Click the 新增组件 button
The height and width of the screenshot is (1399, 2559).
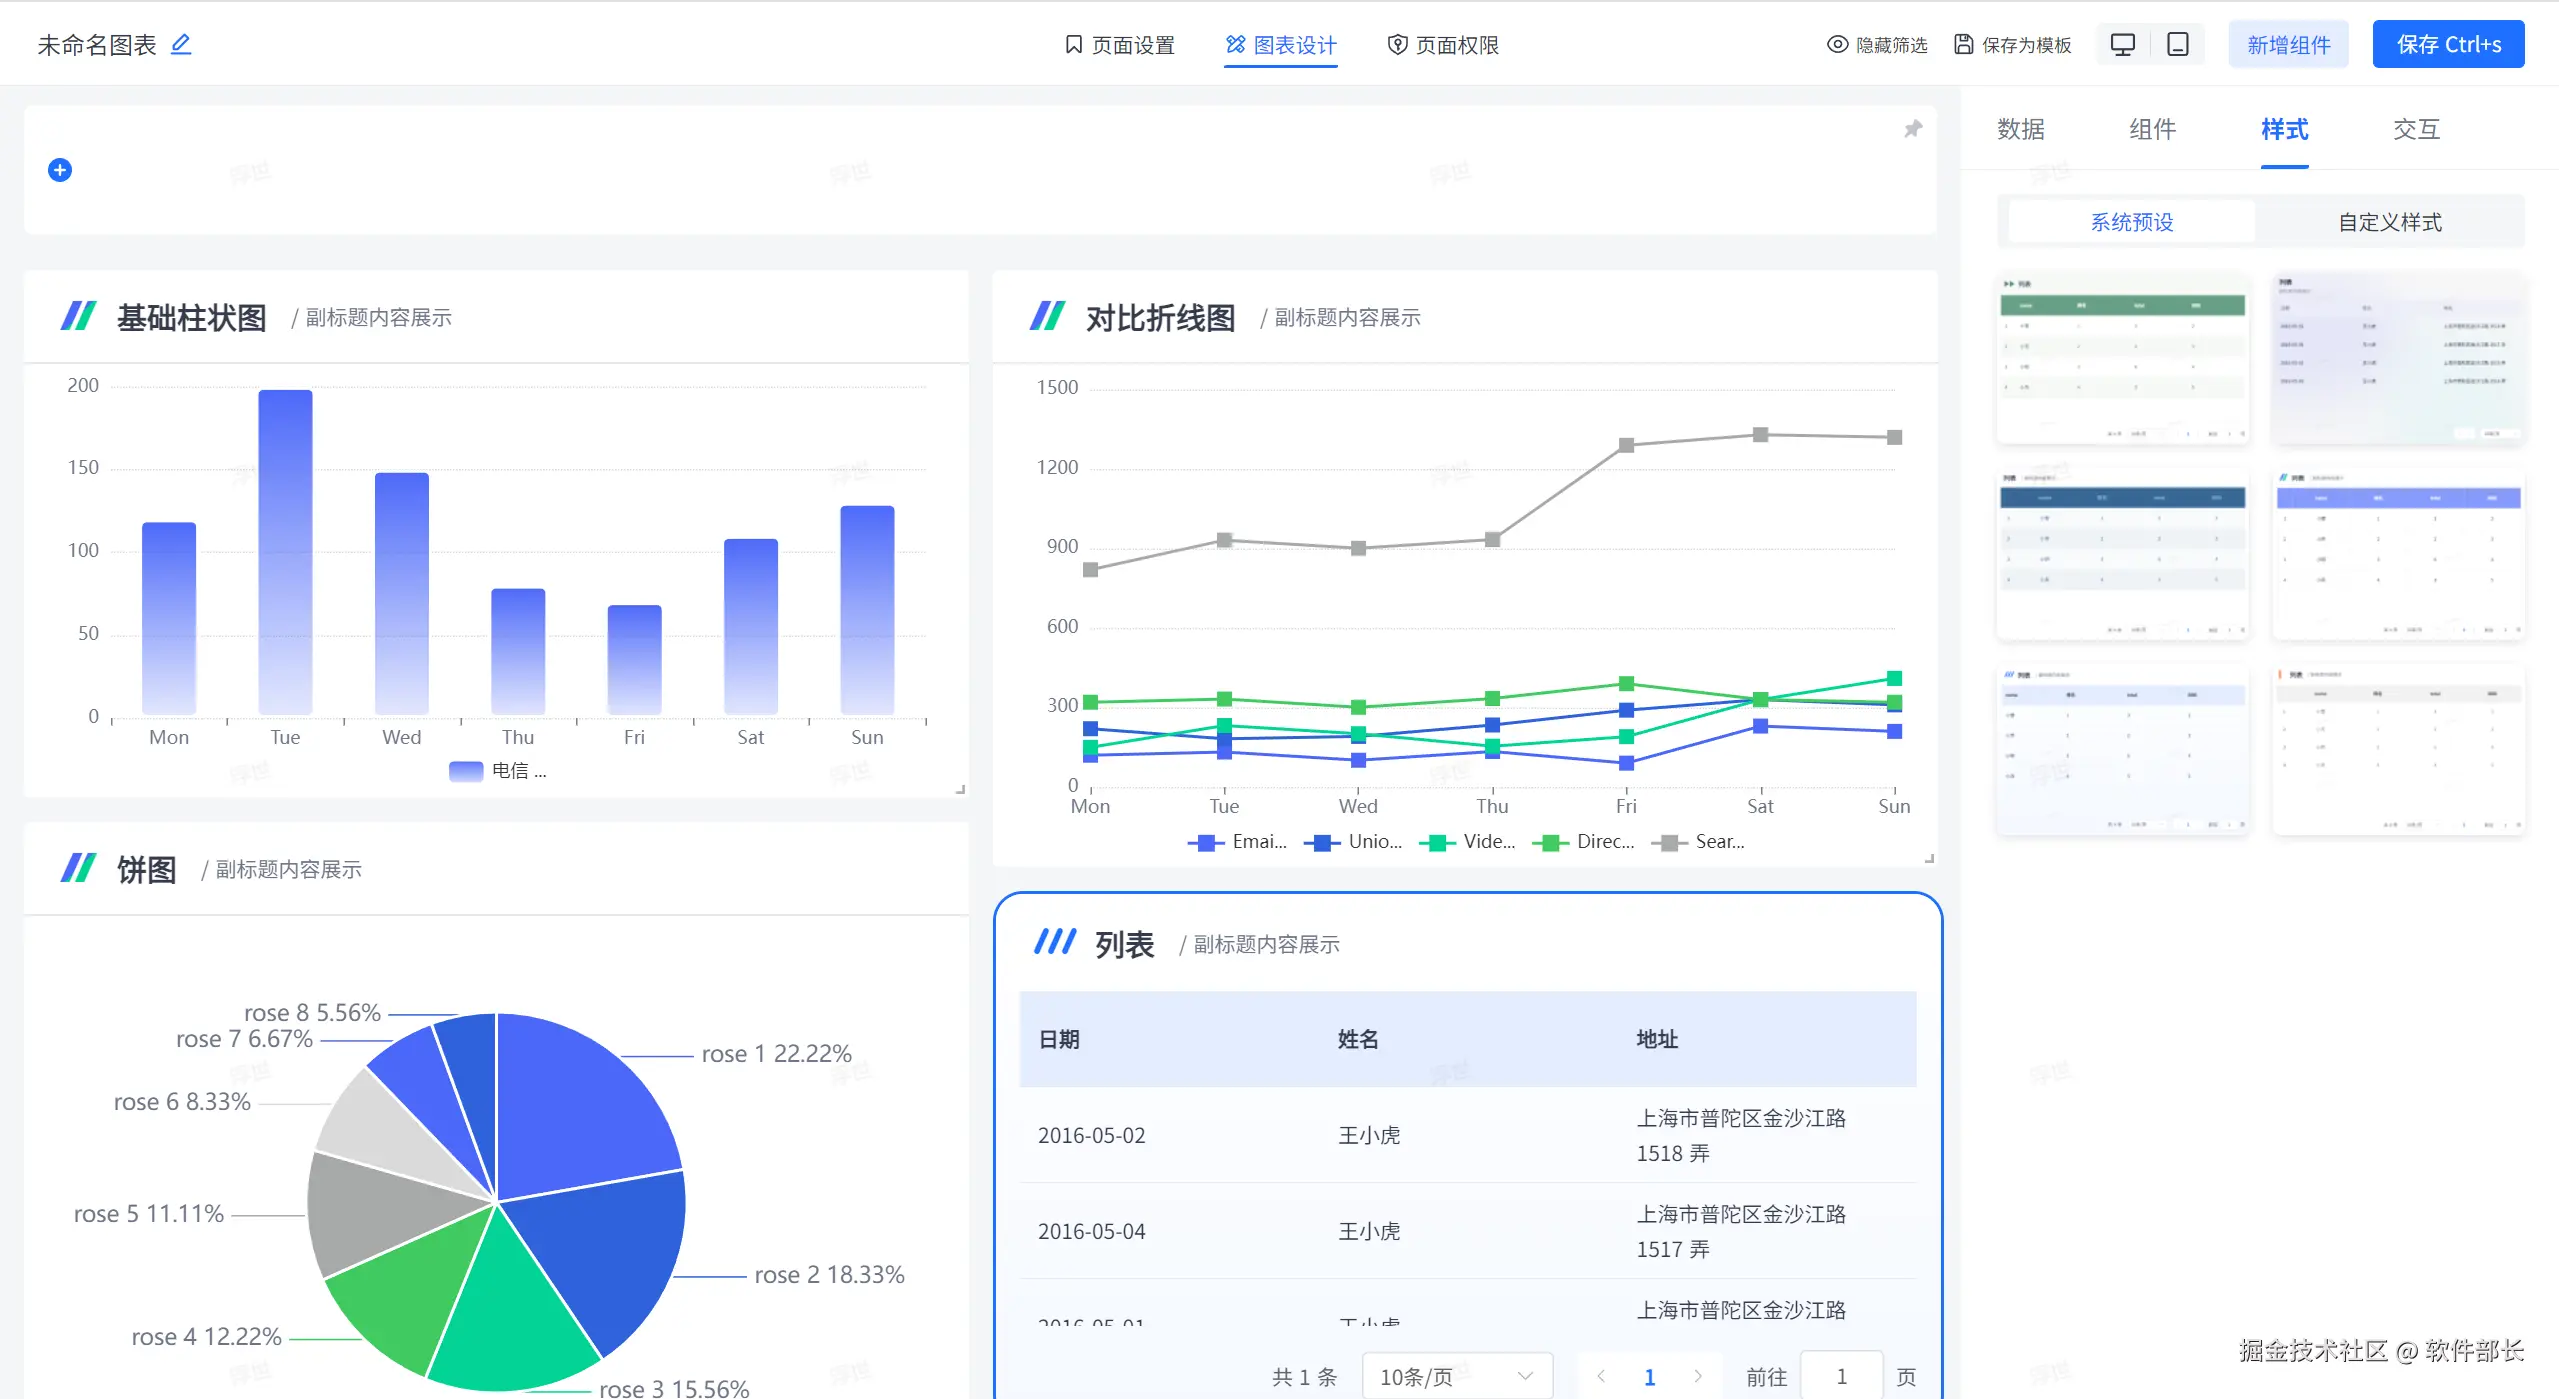click(2288, 45)
